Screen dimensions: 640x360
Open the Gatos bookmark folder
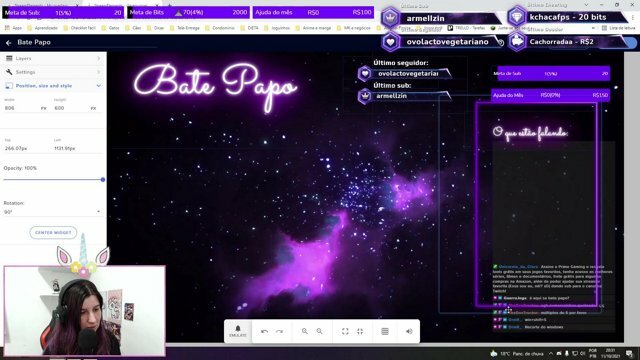tap(110, 28)
